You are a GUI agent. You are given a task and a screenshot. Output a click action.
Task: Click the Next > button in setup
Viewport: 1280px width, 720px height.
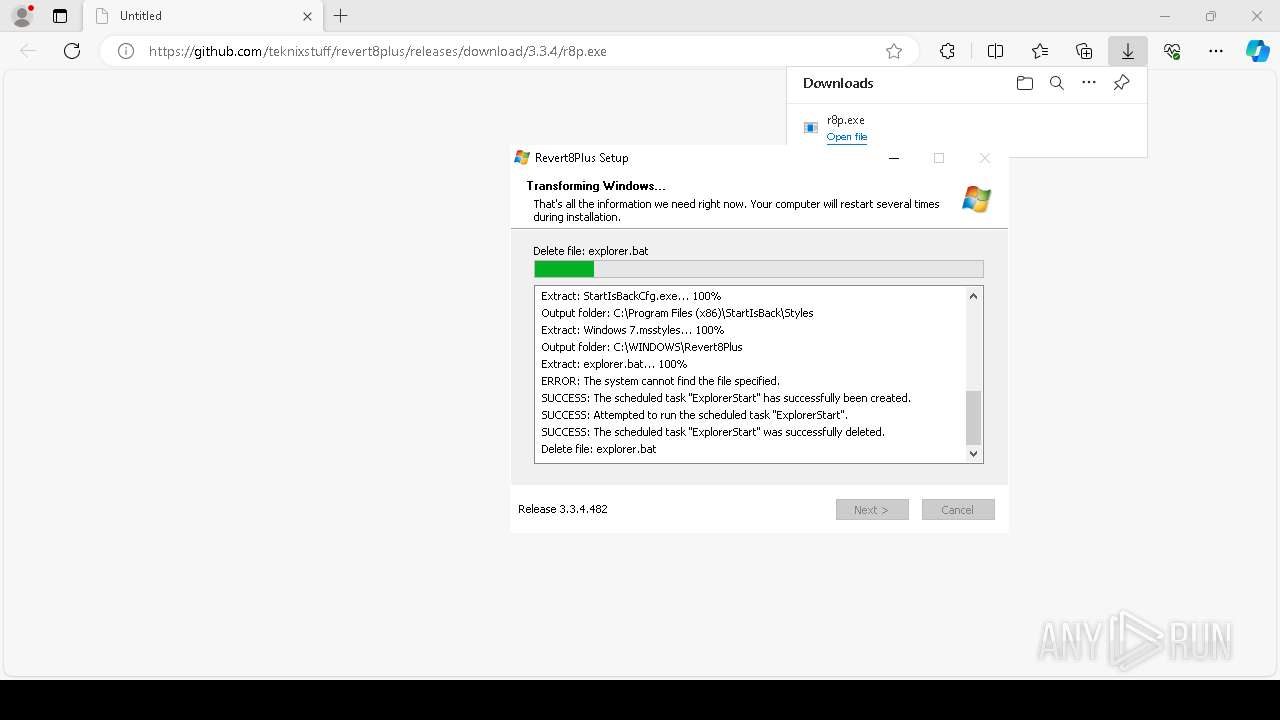[872, 510]
